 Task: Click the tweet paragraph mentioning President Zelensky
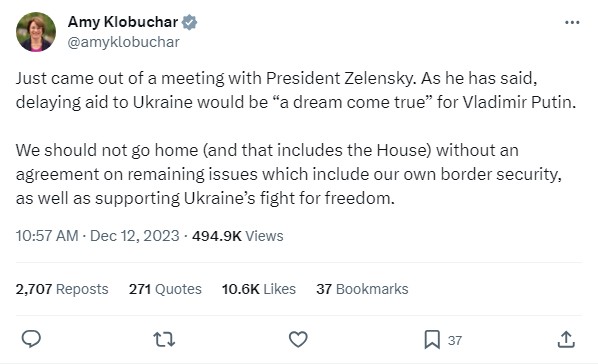tap(296, 90)
